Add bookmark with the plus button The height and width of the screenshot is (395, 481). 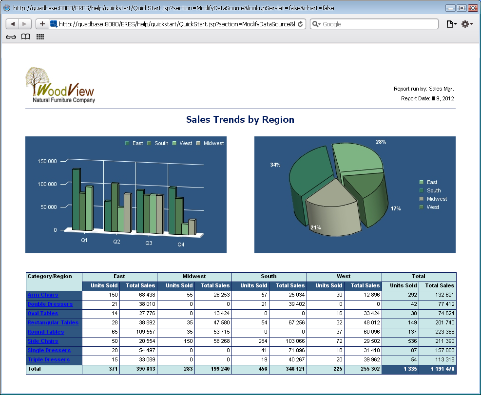click(x=42, y=24)
